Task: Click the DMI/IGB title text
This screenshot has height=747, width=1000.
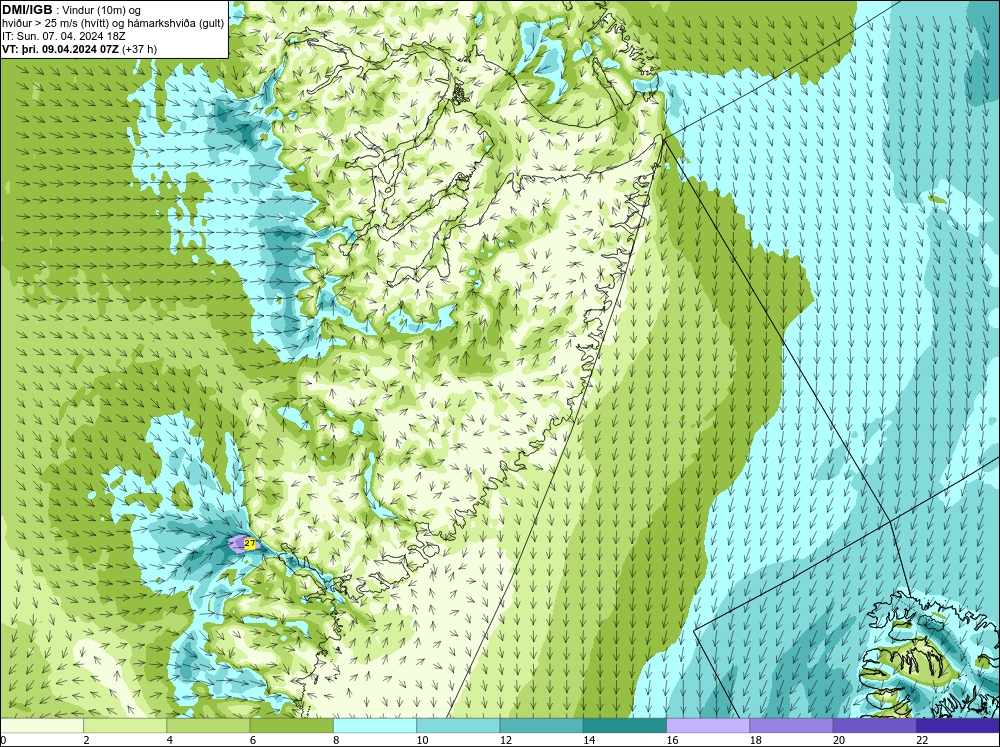Action: pos(27,10)
